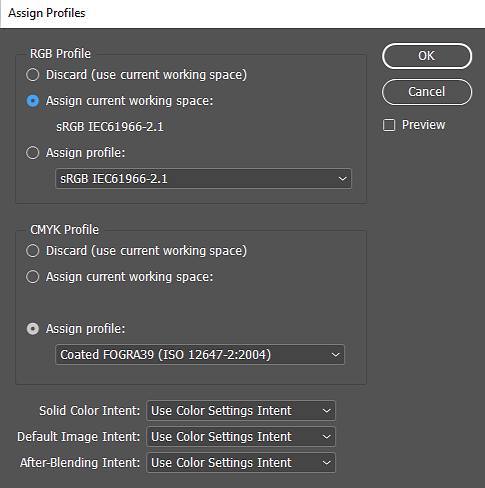Select Discard radio under CMYK Profile
This screenshot has height=488, width=485.
click(33, 251)
